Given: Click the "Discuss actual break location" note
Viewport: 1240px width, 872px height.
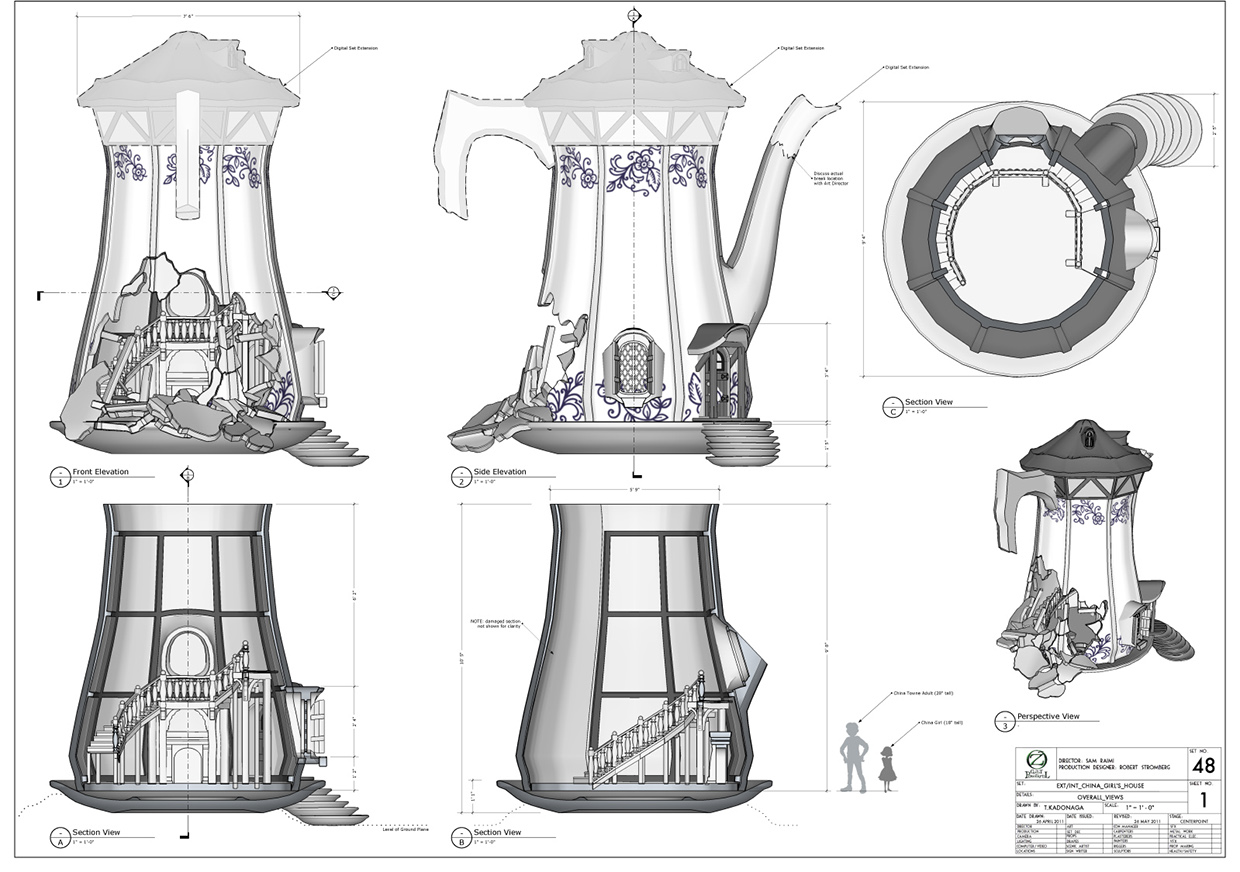Looking at the screenshot, I should coord(829,180).
